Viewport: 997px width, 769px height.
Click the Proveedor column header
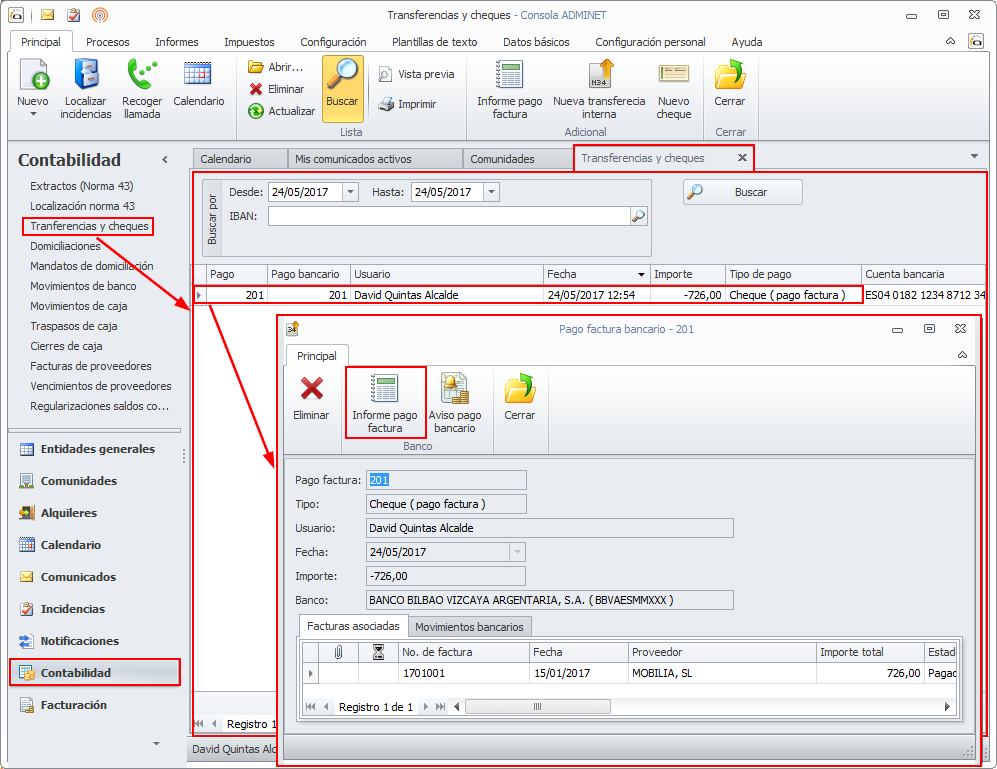coord(722,653)
